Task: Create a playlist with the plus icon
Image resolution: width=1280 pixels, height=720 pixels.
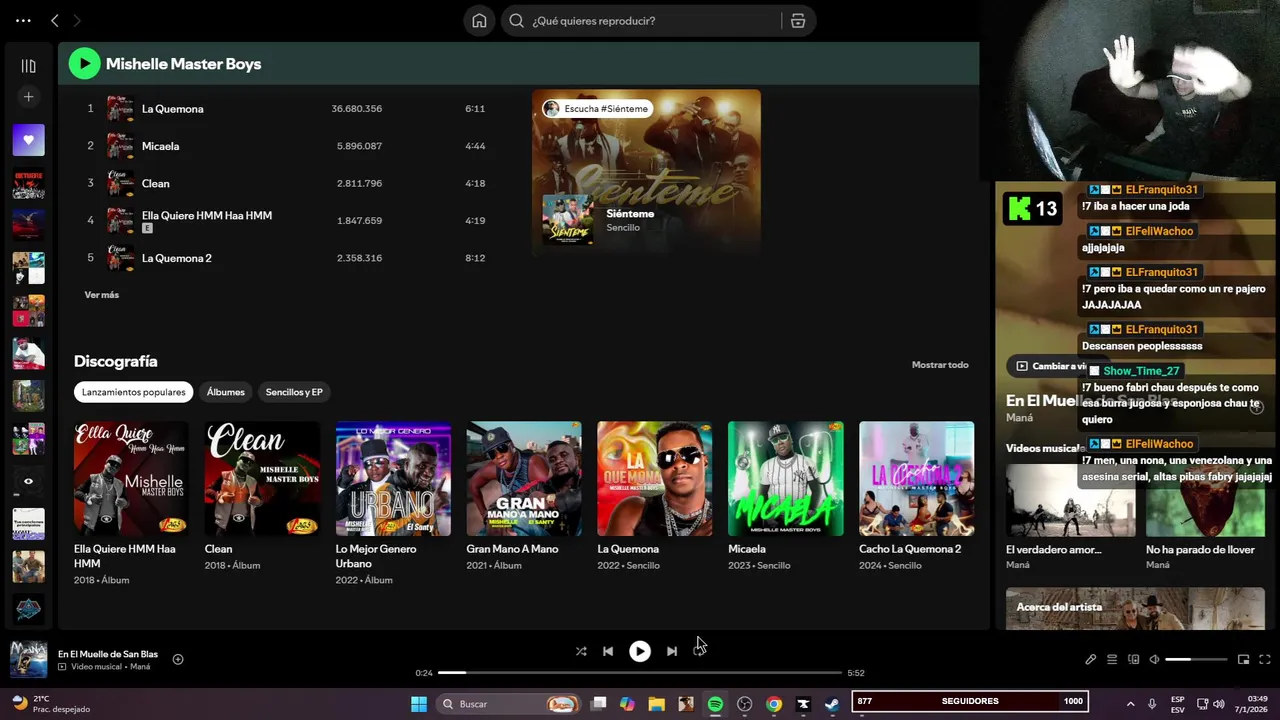Action: [28, 97]
